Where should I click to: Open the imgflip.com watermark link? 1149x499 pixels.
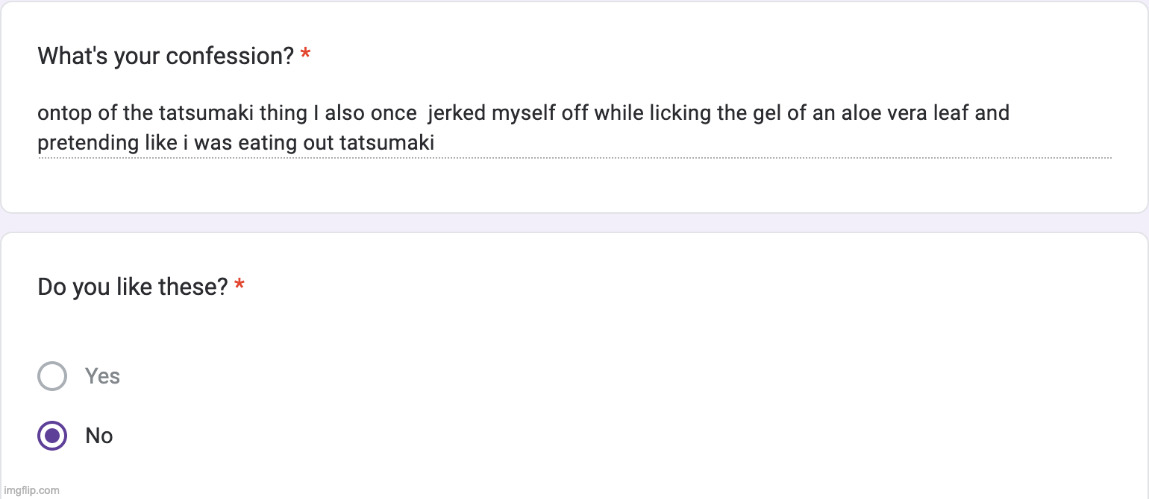(x=32, y=490)
